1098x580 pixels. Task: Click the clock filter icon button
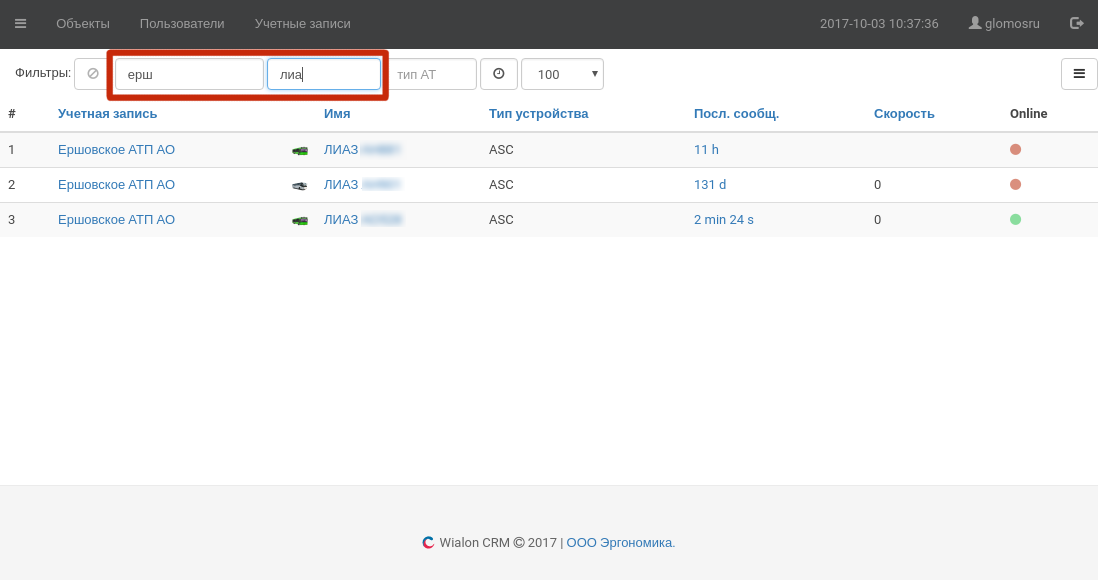(499, 74)
